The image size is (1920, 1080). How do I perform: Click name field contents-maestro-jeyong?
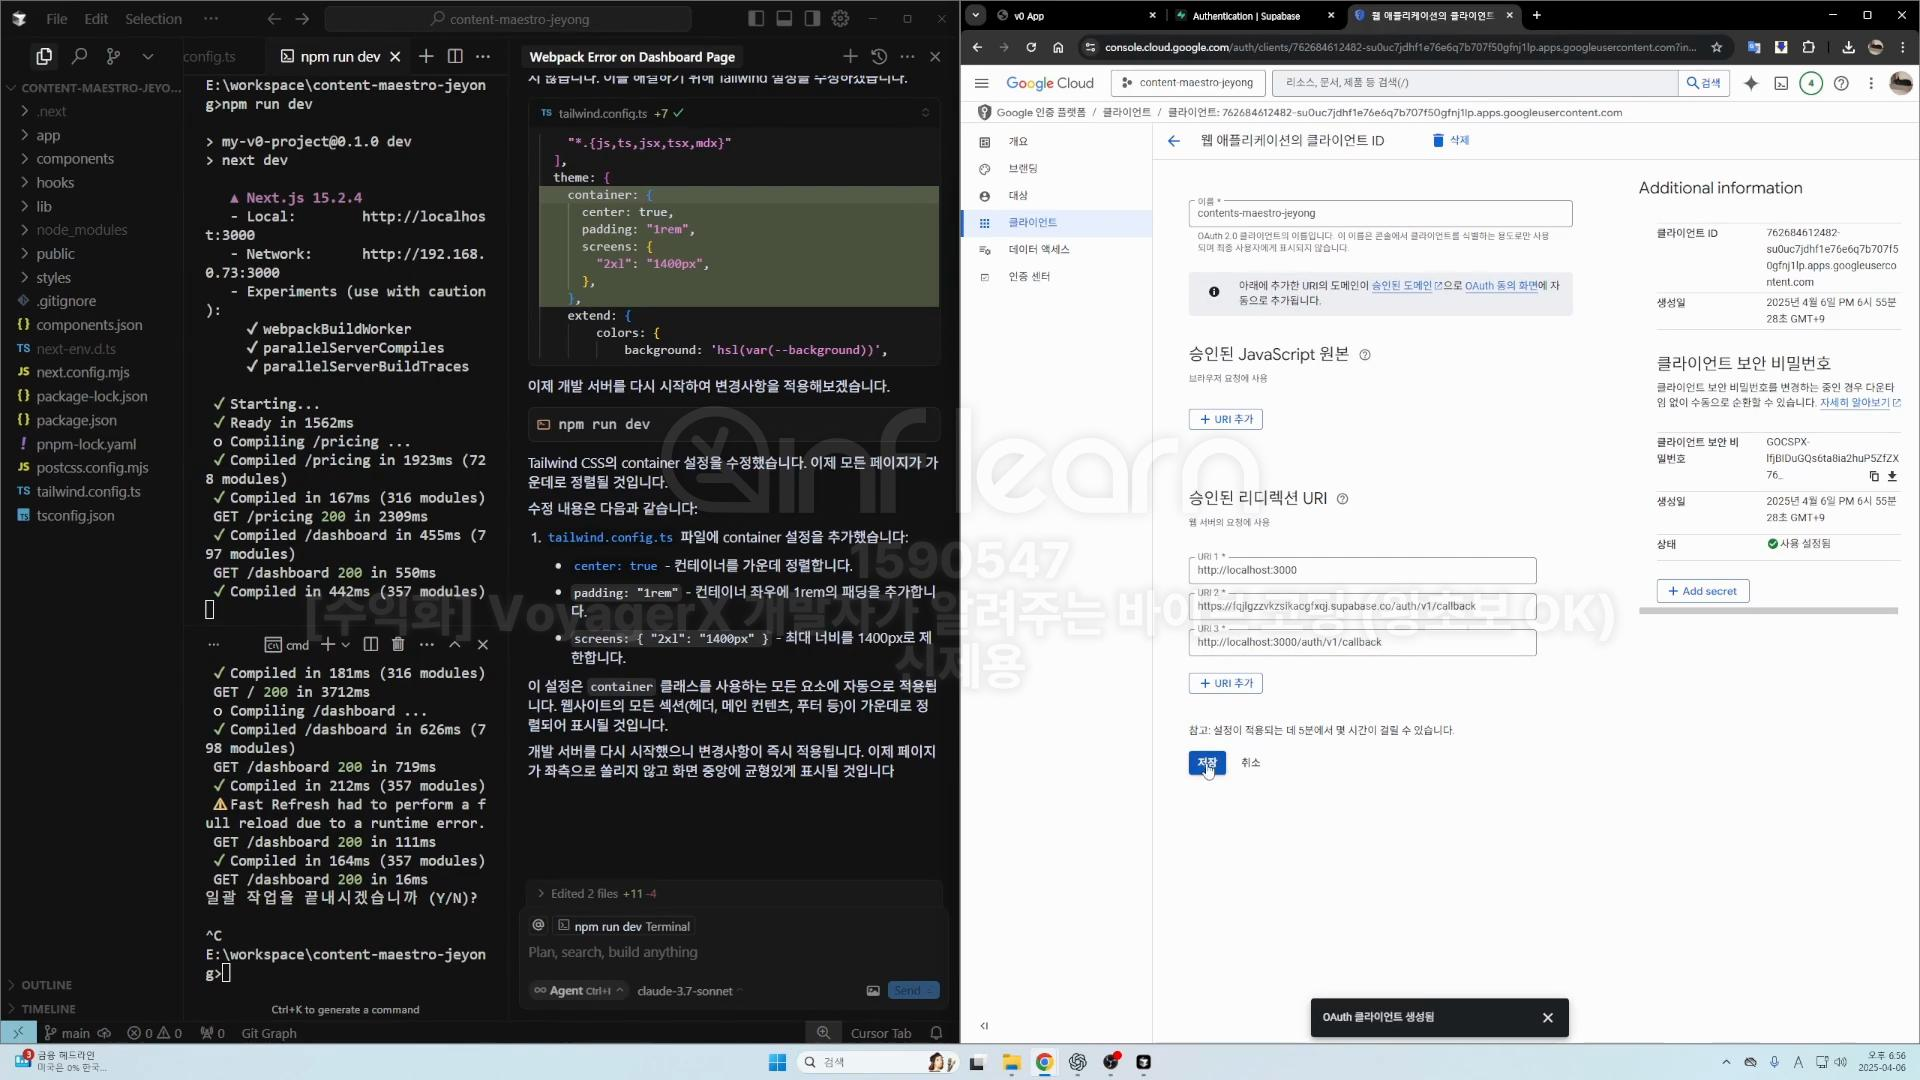coord(1380,213)
